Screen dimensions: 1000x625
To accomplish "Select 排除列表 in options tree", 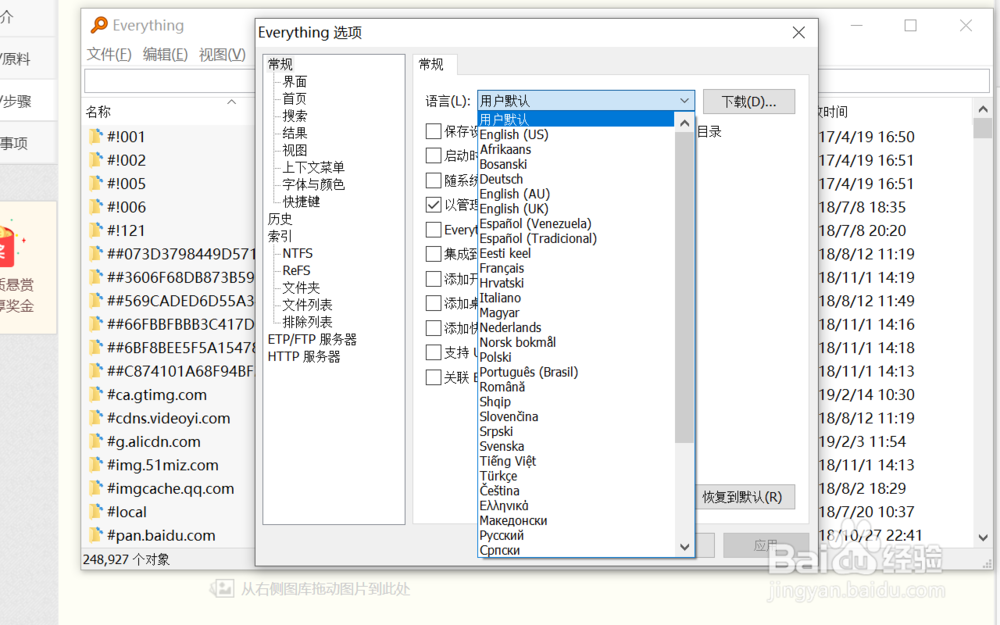I will pyautogui.click(x=307, y=322).
